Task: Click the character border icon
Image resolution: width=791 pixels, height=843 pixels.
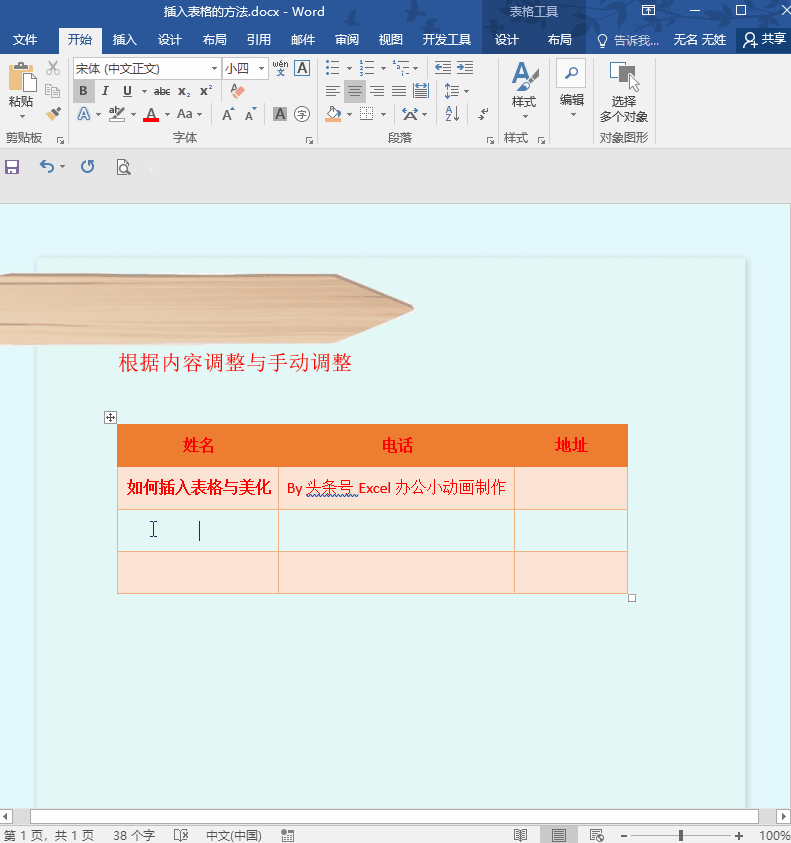Action: (x=302, y=68)
